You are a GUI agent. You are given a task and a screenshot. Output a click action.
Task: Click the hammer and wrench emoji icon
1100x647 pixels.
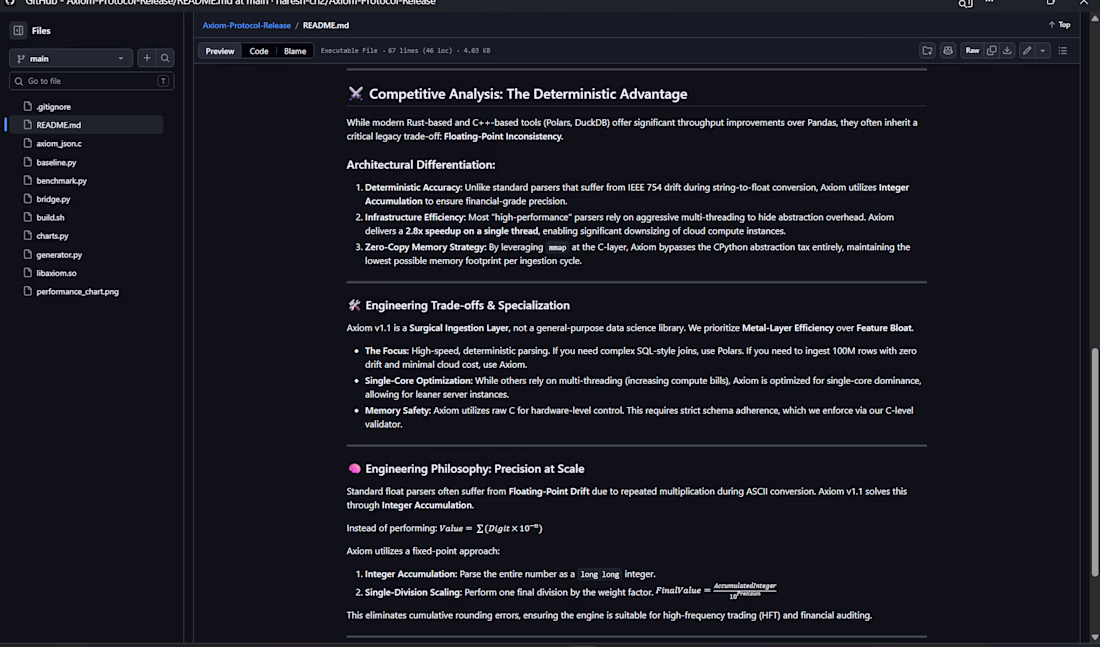pyautogui.click(x=354, y=305)
